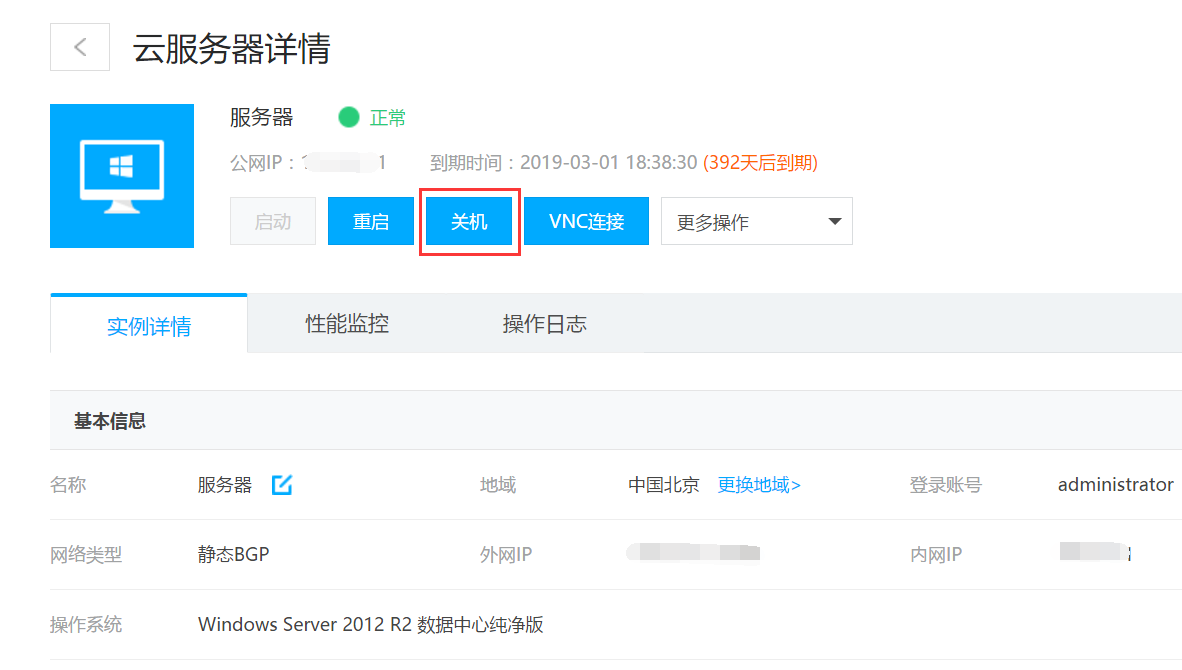Image resolution: width=1182 pixels, height=670 pixels.
Task: Click the 中国北京 region value
Action: [x=663, y=485]
